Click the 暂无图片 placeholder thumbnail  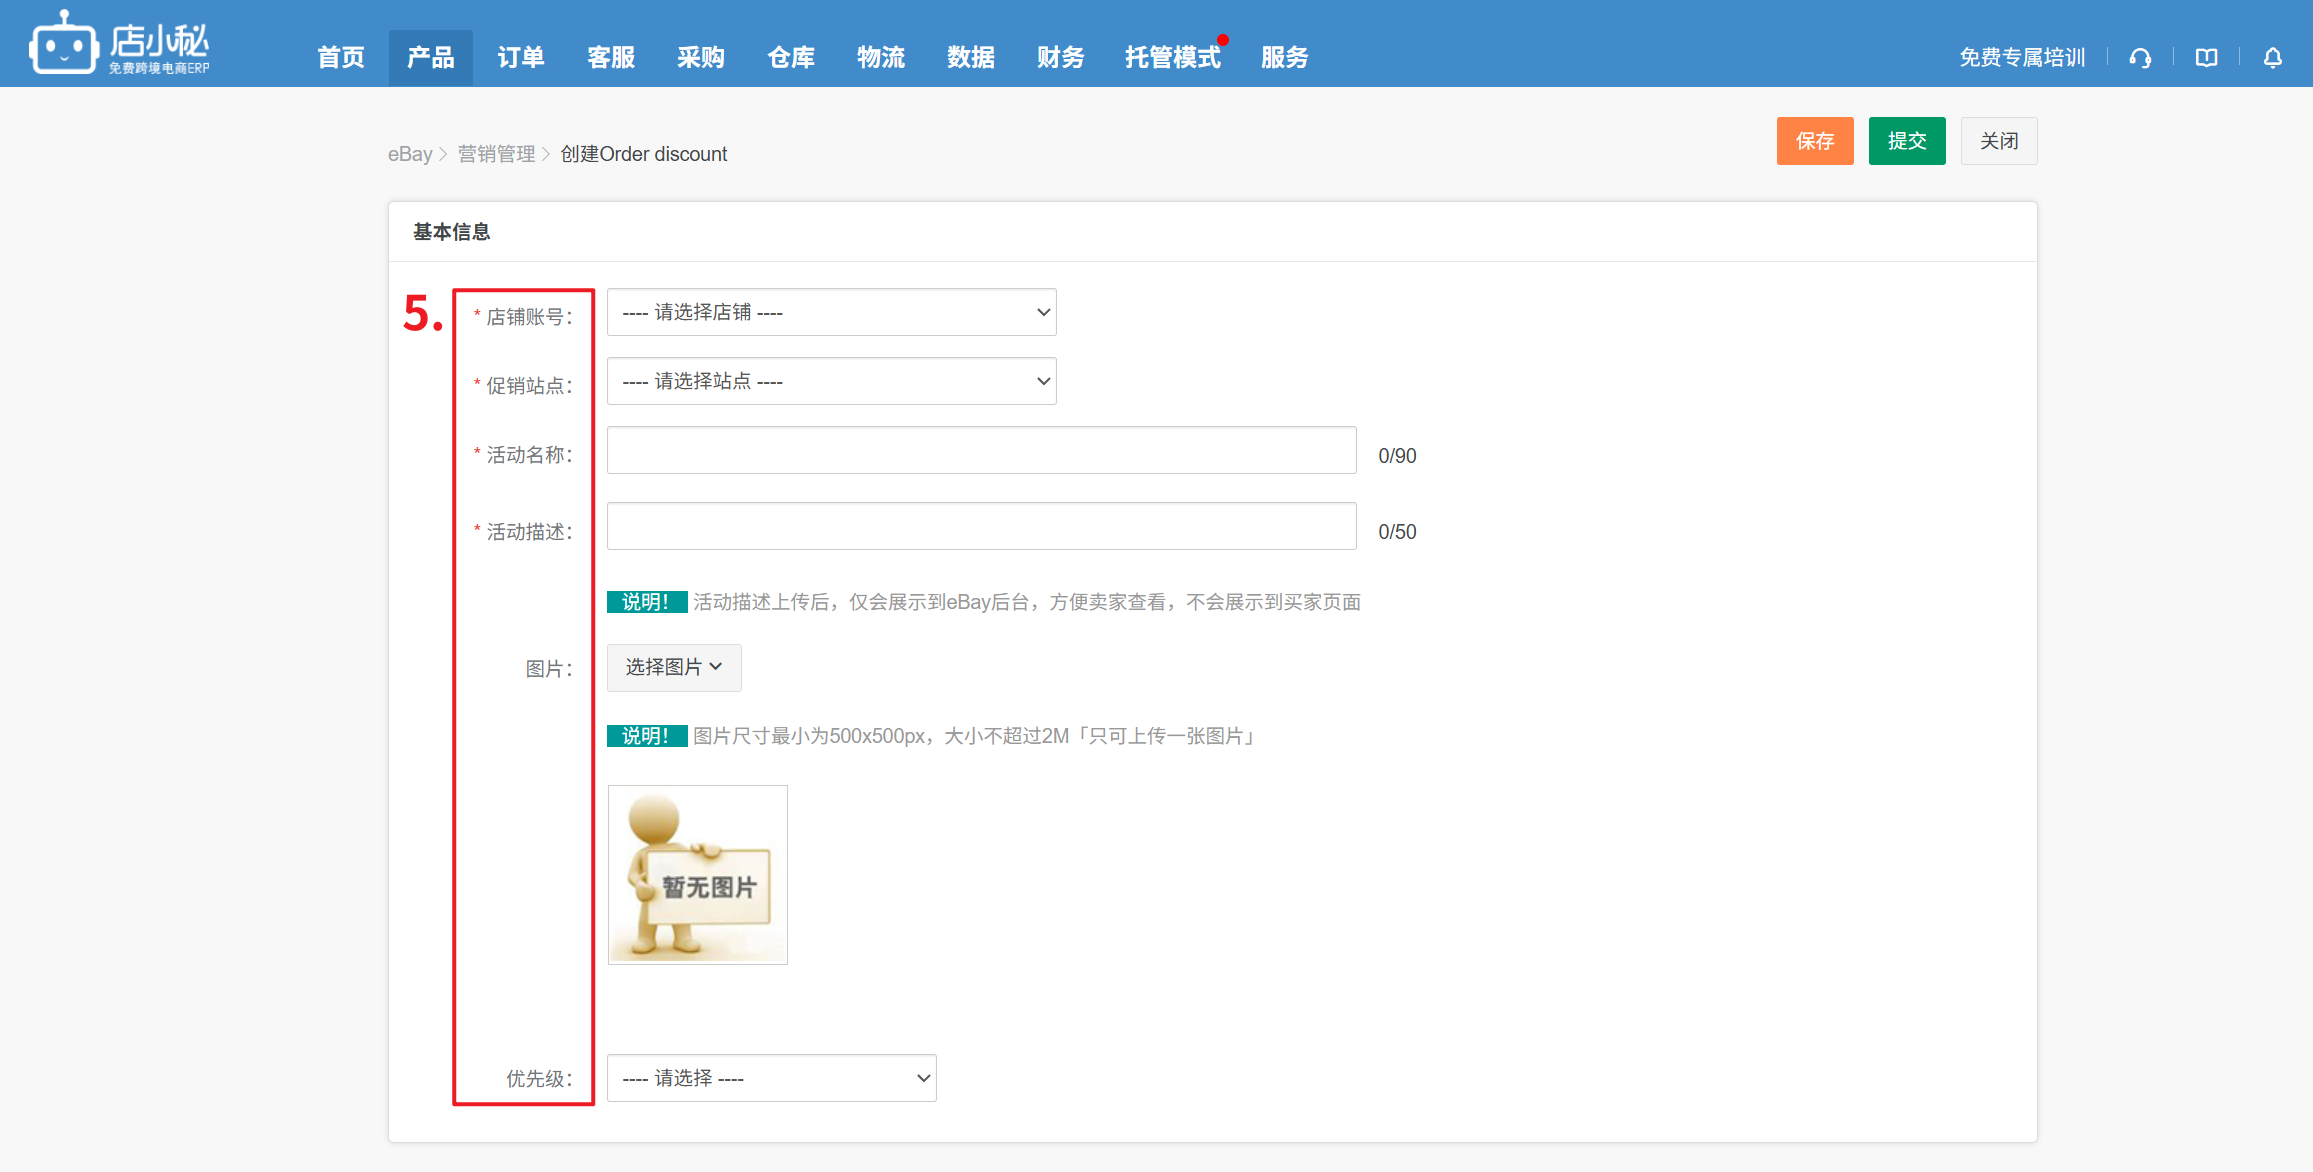(697, 875)
